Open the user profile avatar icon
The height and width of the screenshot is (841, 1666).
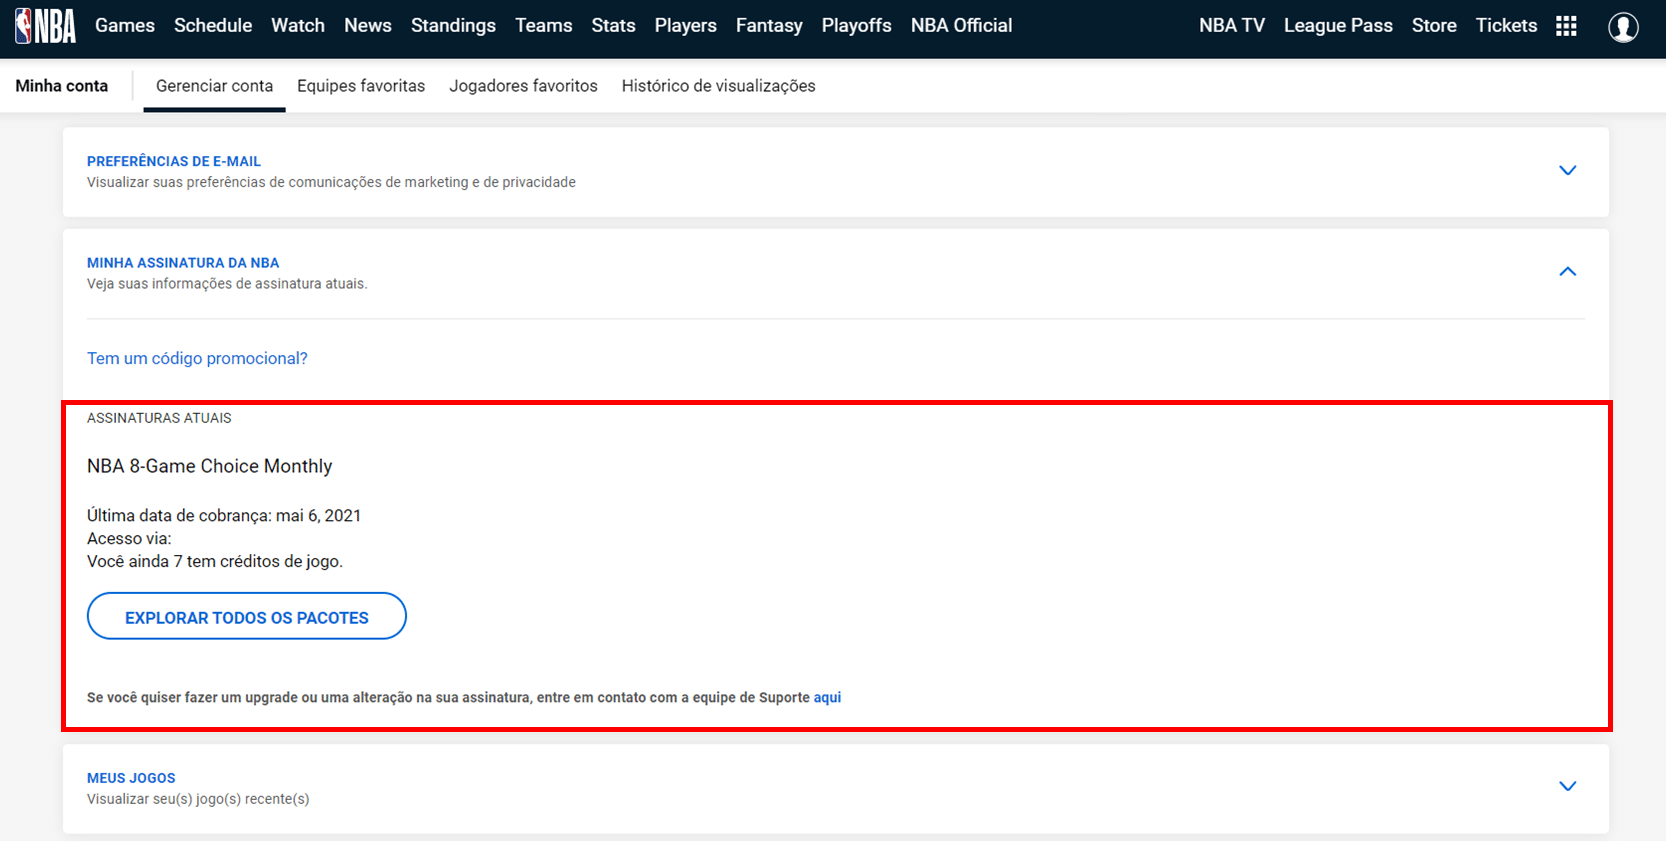[x=1623, y=27]
